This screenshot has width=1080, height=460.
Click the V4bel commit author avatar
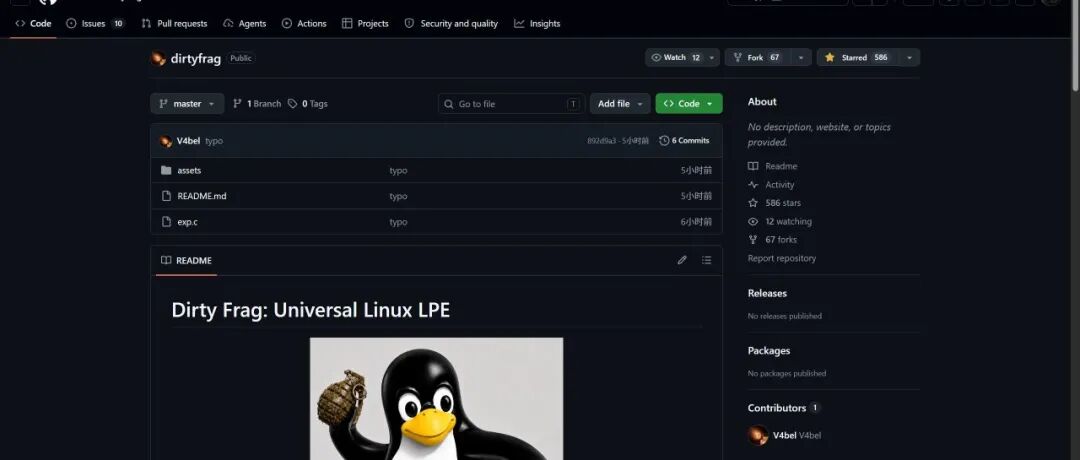(x=166, y=141)
